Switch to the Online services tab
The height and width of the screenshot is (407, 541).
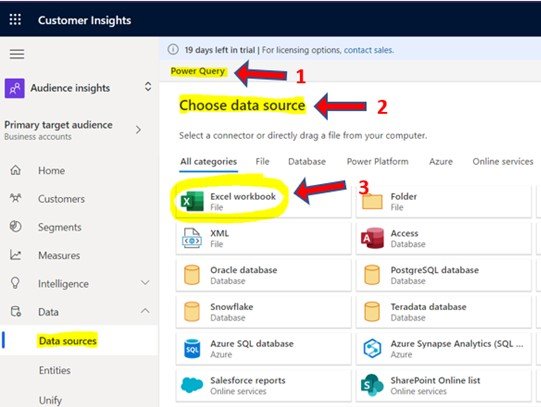[503, 161]
